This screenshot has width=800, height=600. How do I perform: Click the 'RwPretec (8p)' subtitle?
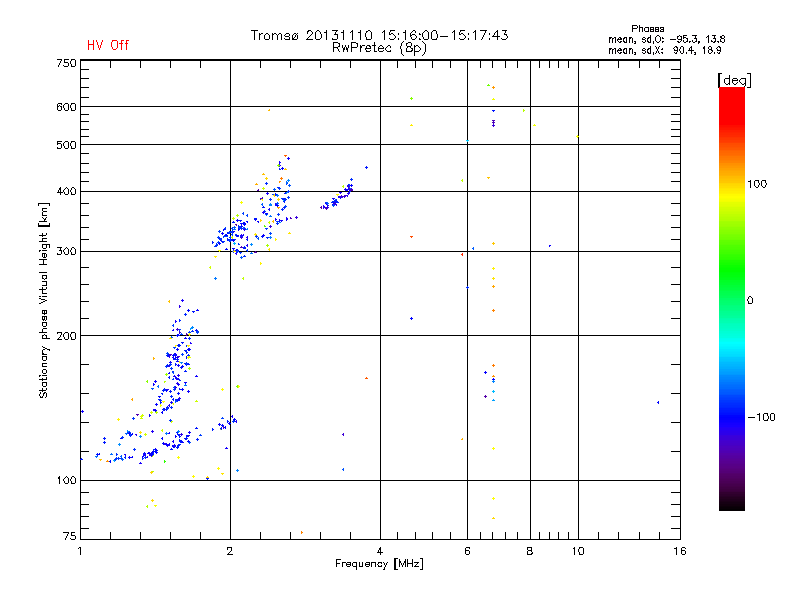[379, 48]
